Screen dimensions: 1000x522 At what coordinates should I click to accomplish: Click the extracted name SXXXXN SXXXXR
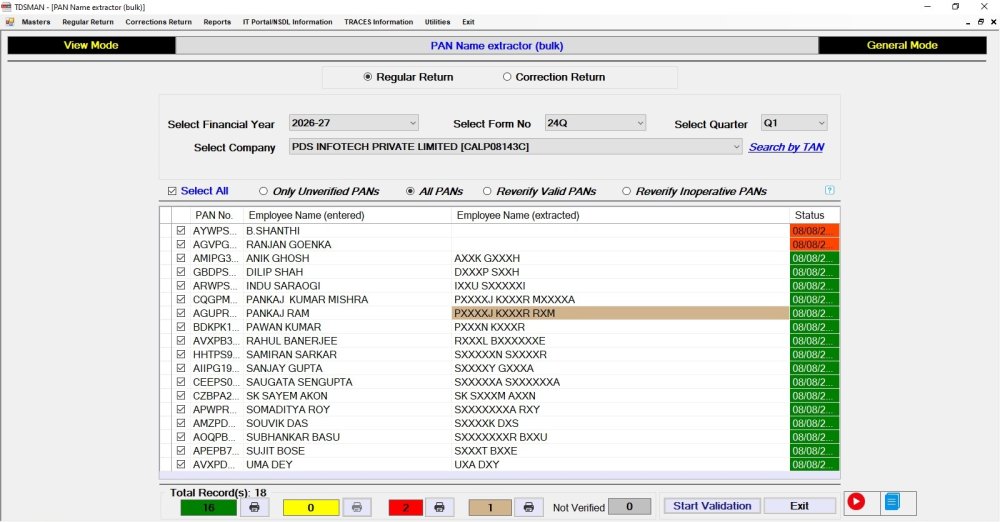click(620, 354)
